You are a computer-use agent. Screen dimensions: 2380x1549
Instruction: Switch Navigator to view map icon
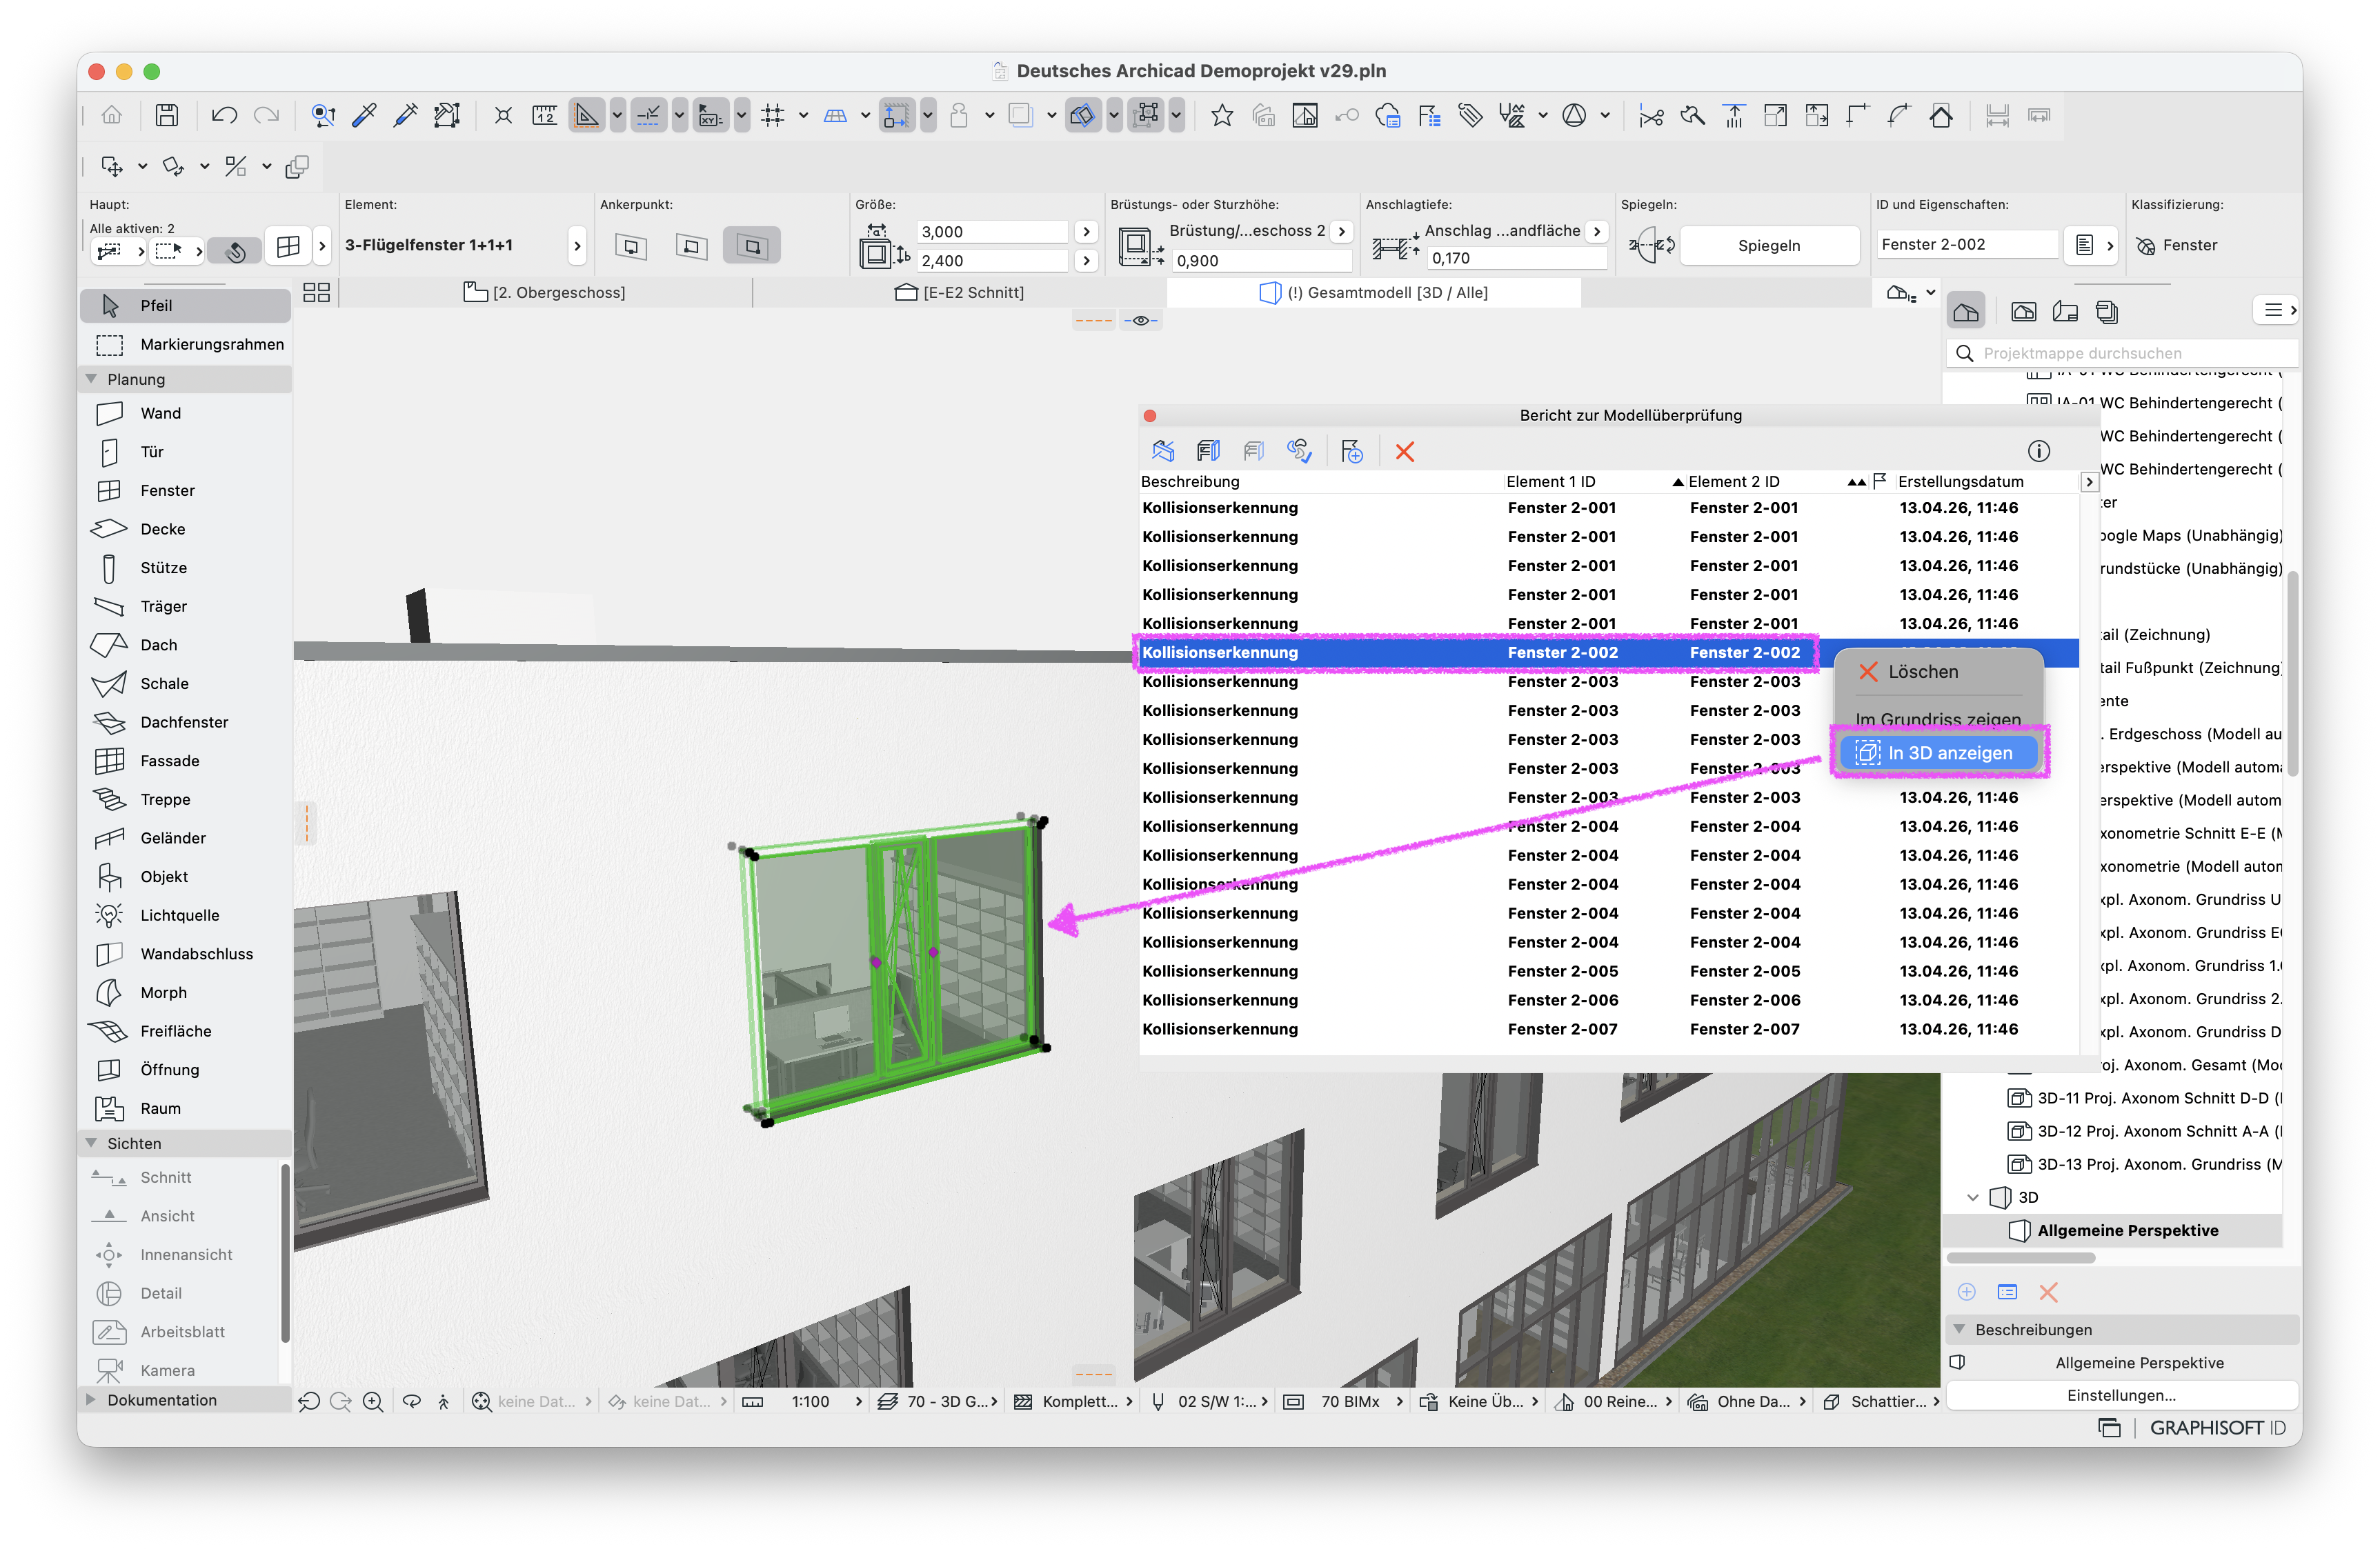coord(2023,312)
